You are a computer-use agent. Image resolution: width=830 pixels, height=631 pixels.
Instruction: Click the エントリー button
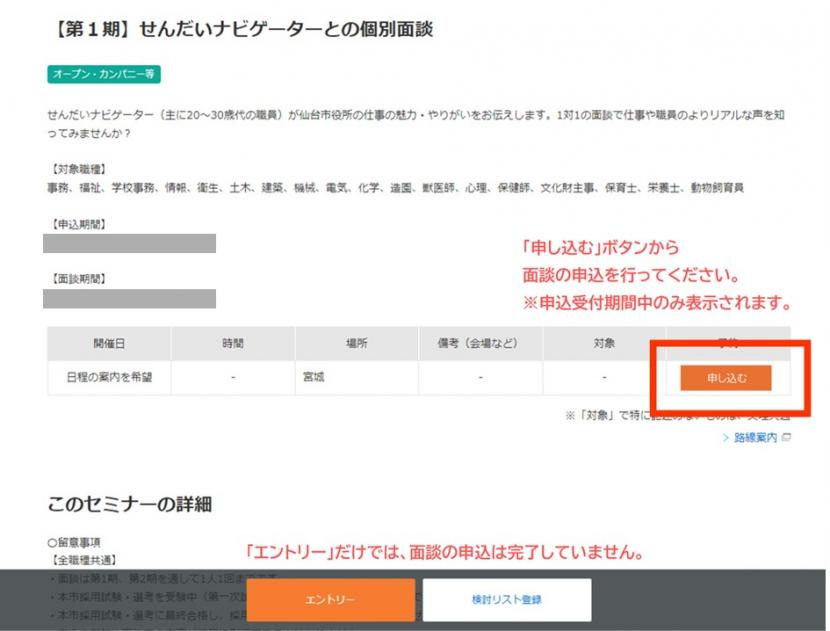pos(331,599)
